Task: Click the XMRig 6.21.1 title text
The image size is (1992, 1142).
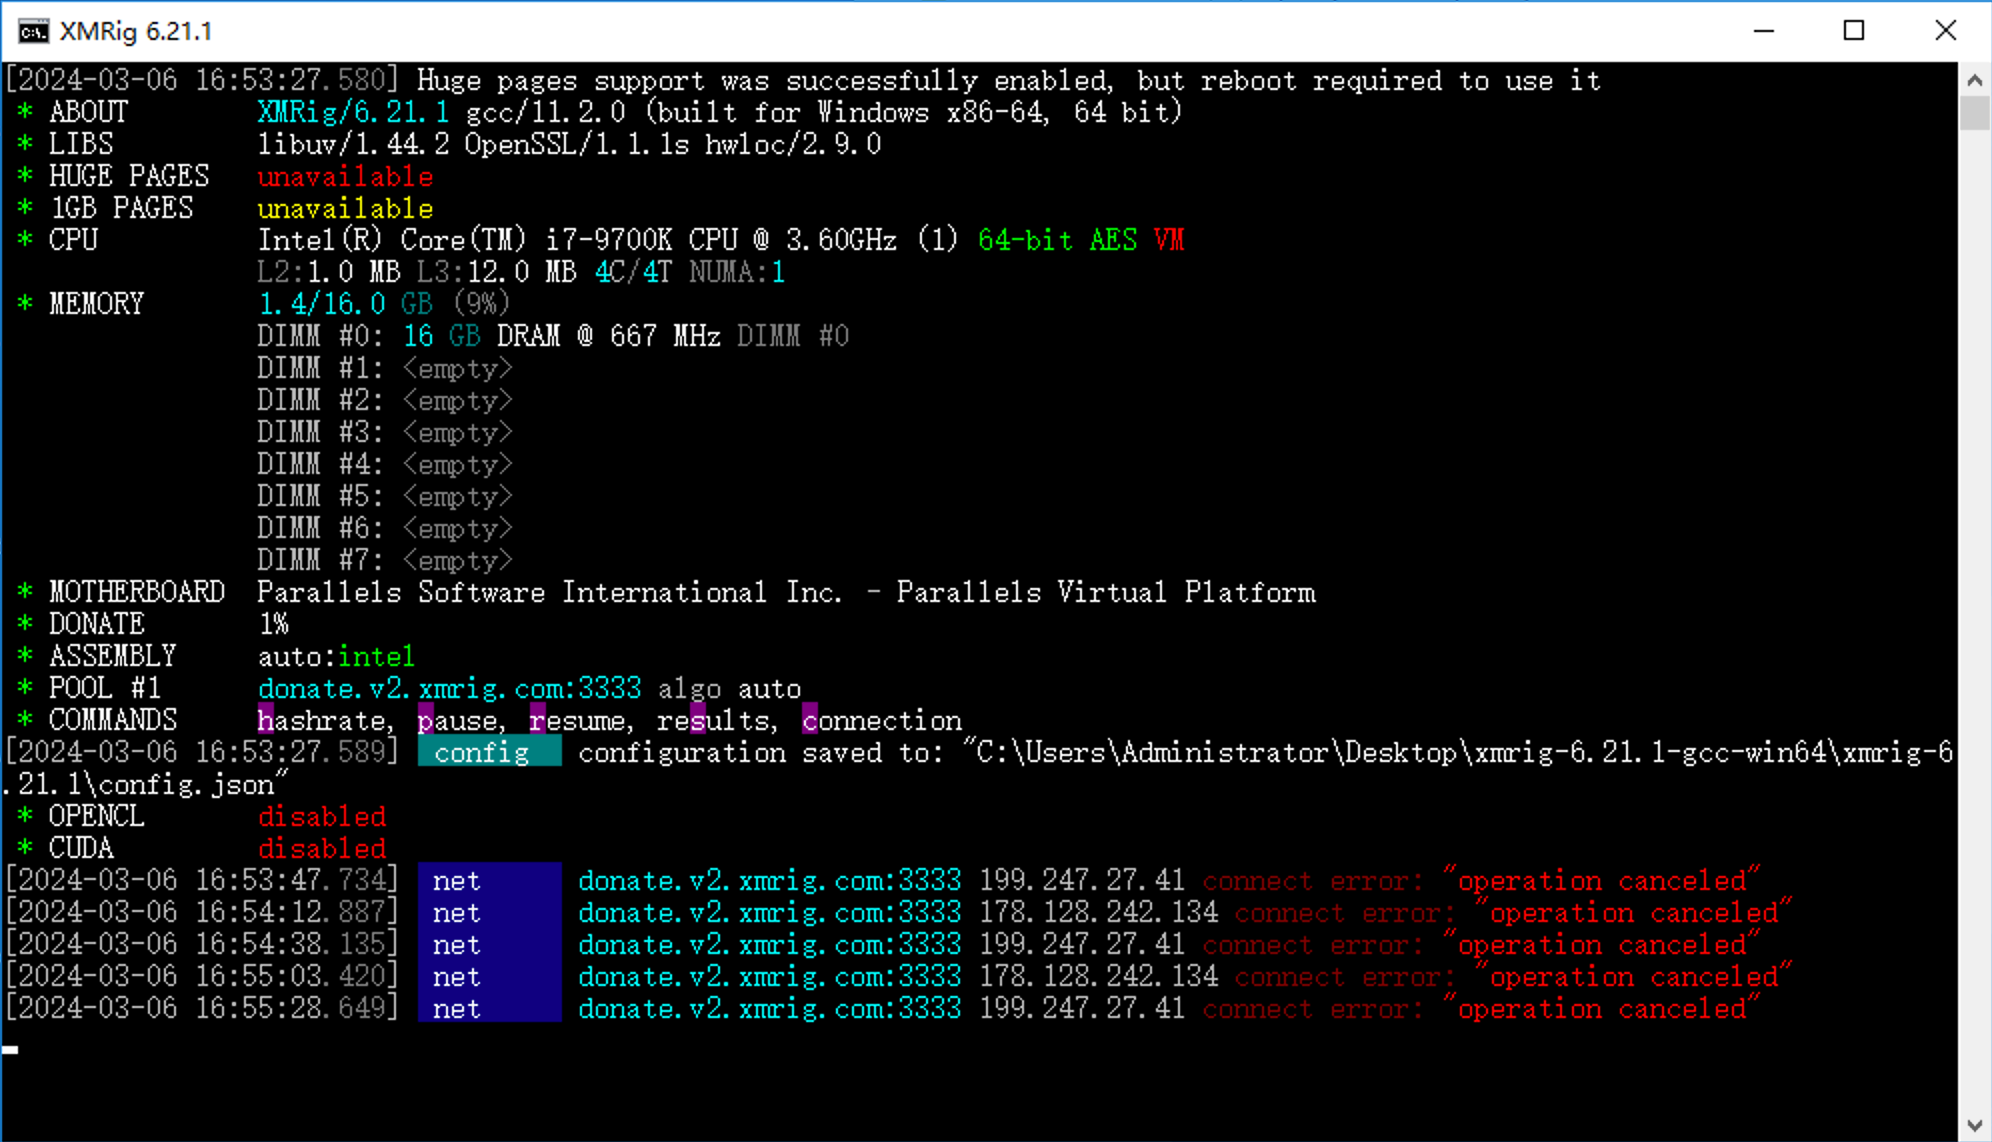Action: pos(136,31)
